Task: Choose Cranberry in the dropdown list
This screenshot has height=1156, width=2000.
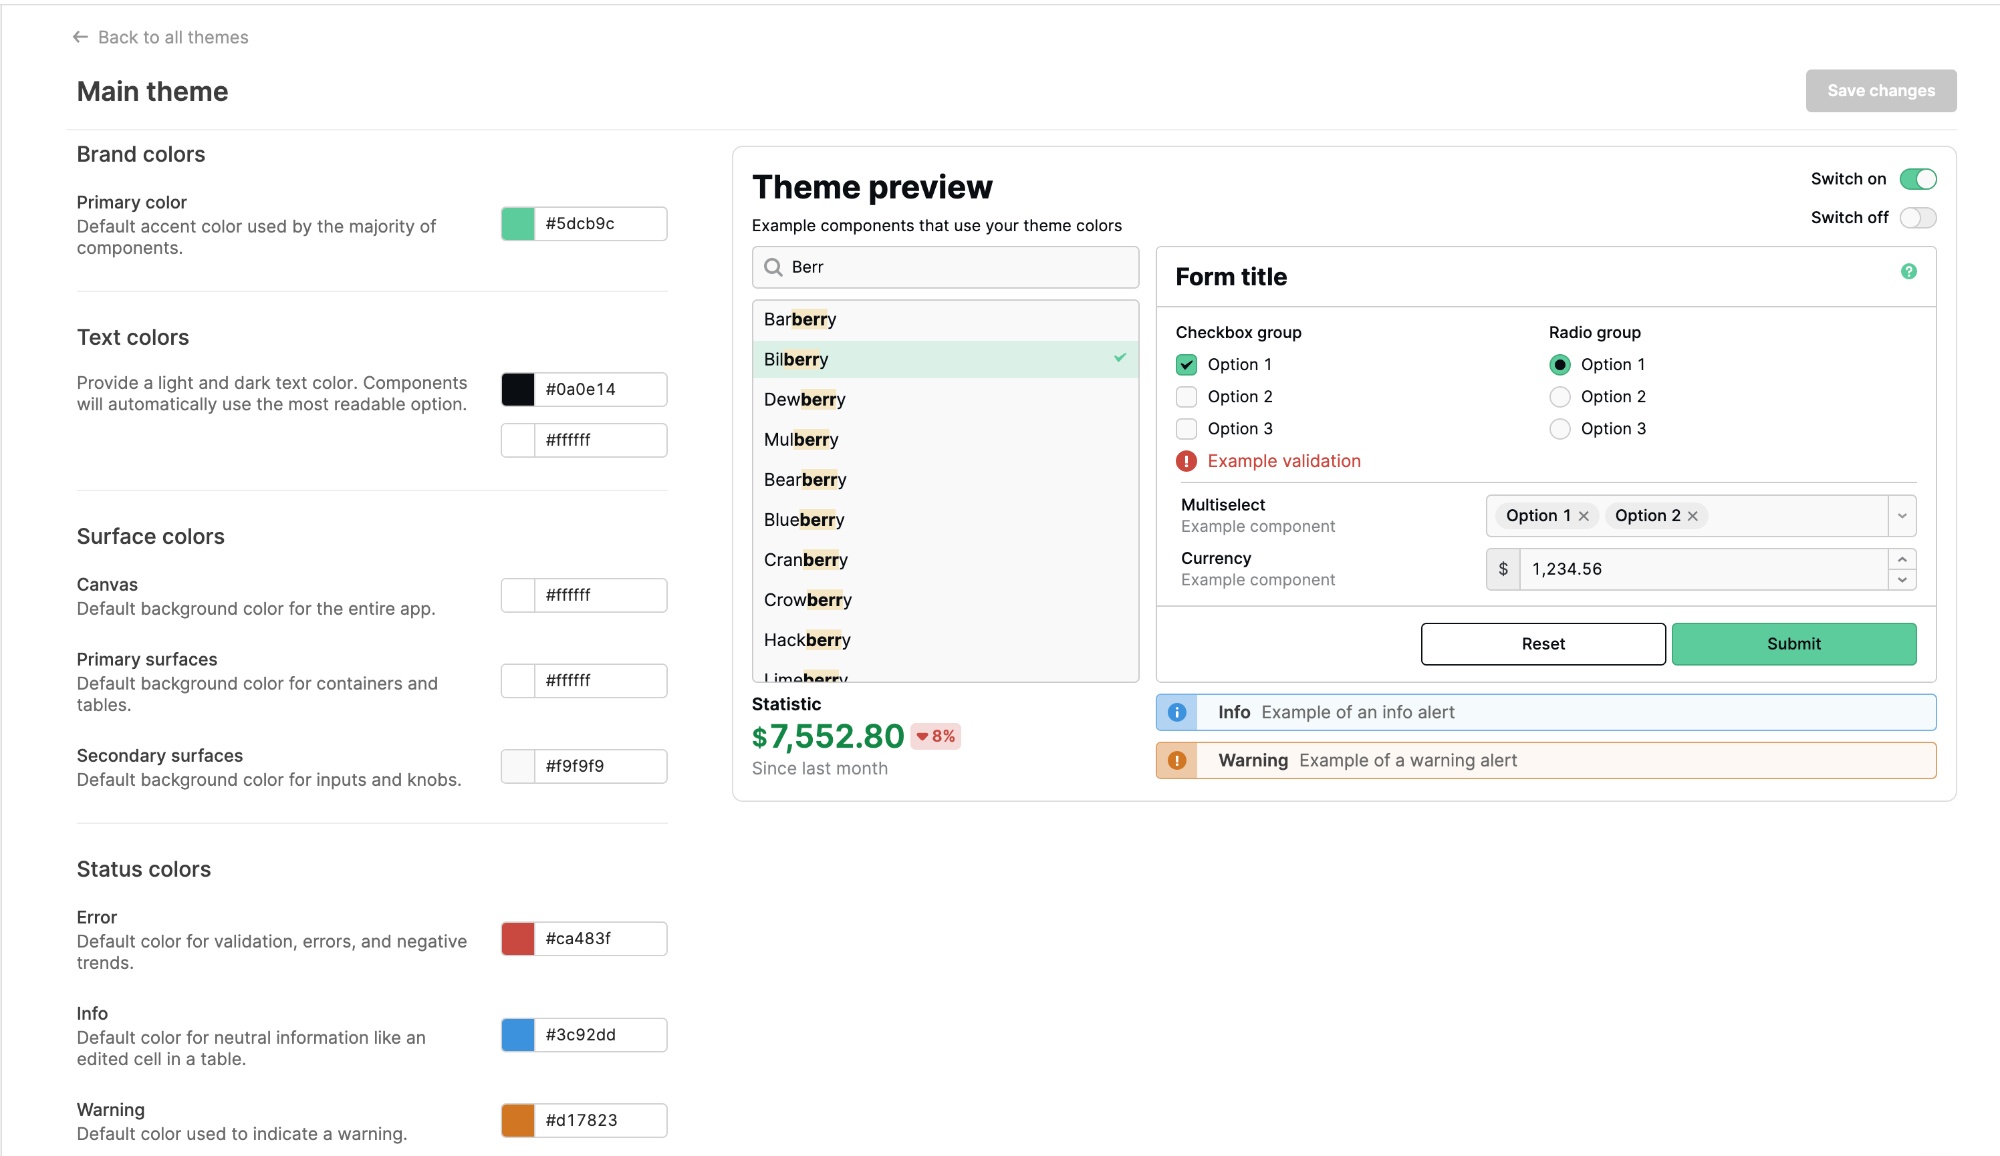Action: point(806,560)
